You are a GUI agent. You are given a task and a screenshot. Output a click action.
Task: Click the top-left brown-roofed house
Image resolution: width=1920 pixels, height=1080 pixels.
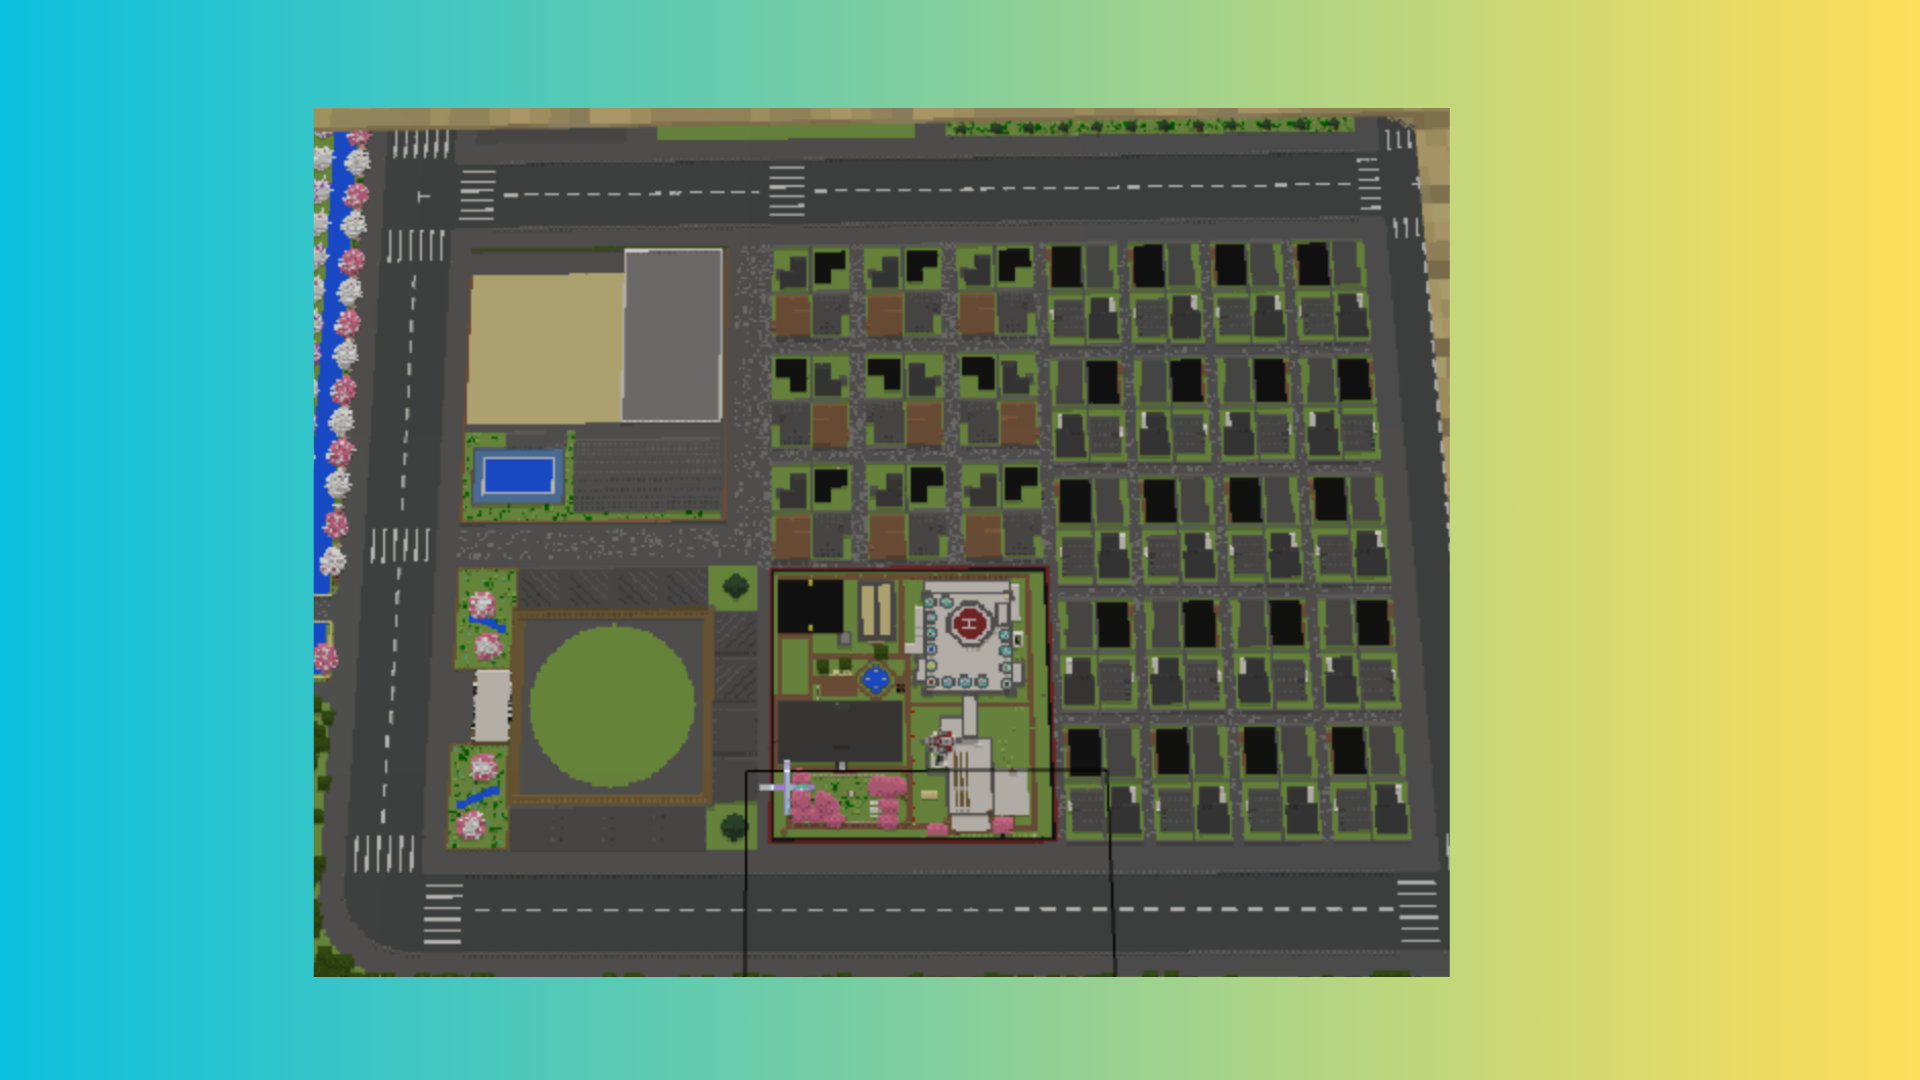[x=792, y=316]
